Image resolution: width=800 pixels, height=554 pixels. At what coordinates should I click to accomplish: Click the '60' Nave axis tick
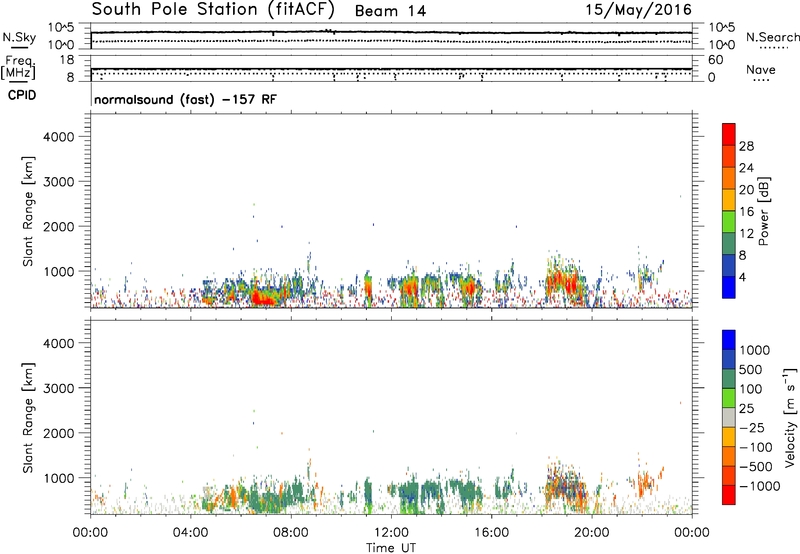tap(715, 60)
